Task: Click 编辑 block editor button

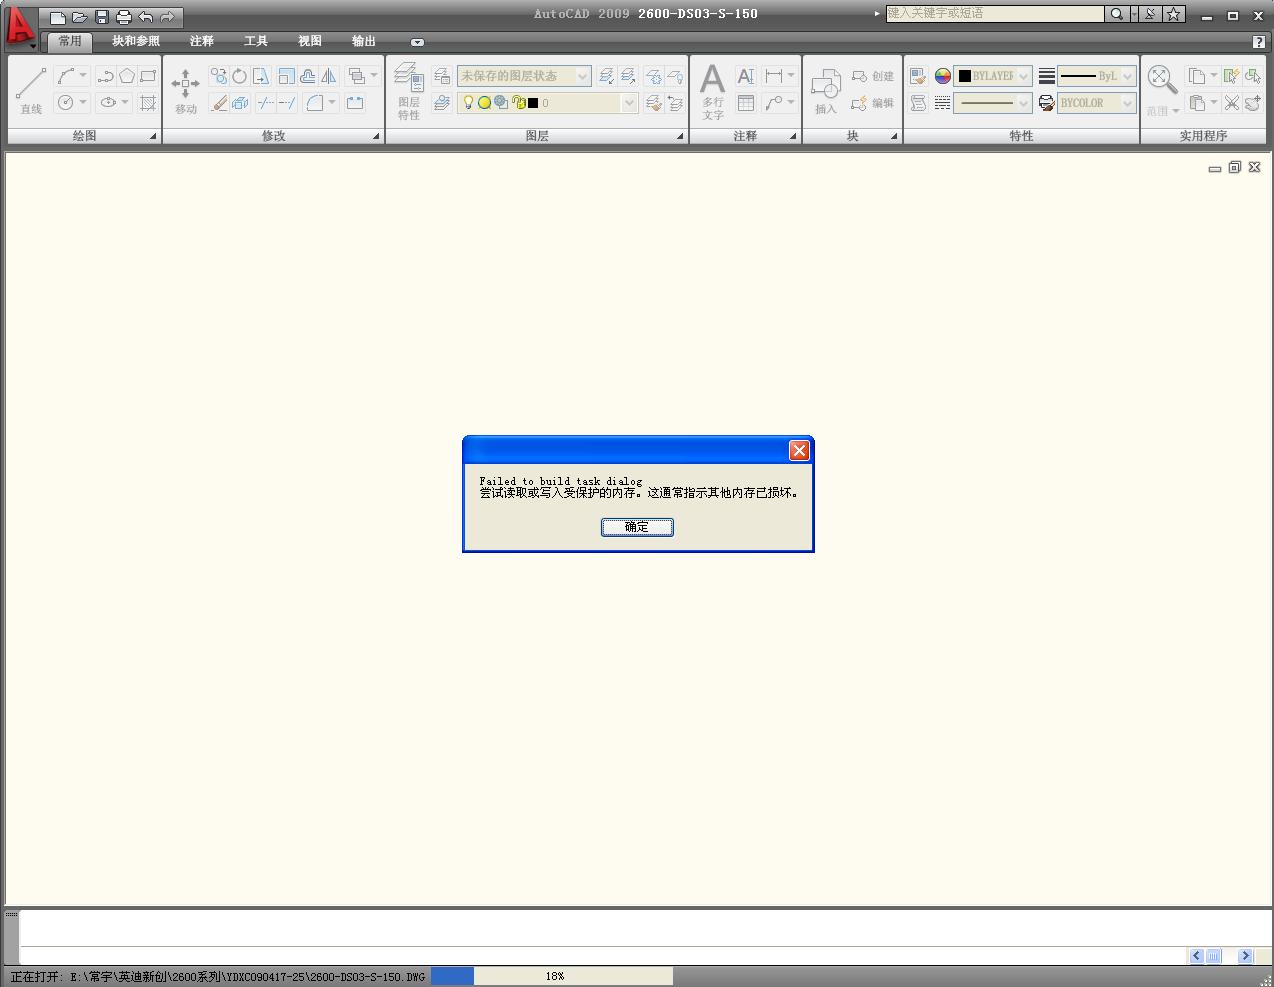Action: tap(872, 103)
